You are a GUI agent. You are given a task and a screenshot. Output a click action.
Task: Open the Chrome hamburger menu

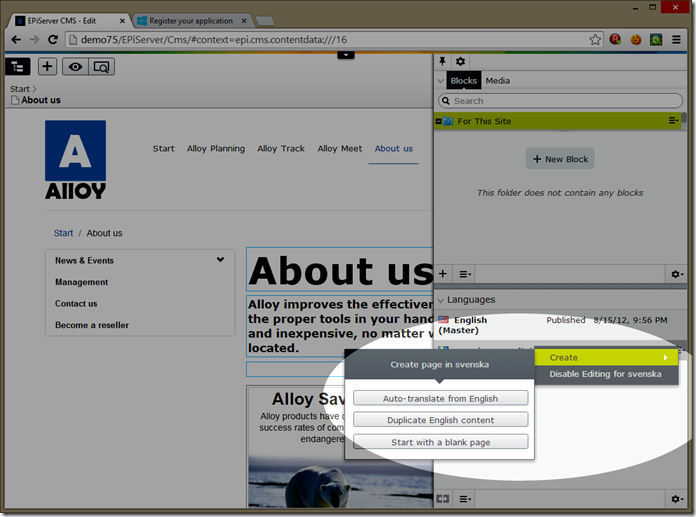tap(677, 40)
